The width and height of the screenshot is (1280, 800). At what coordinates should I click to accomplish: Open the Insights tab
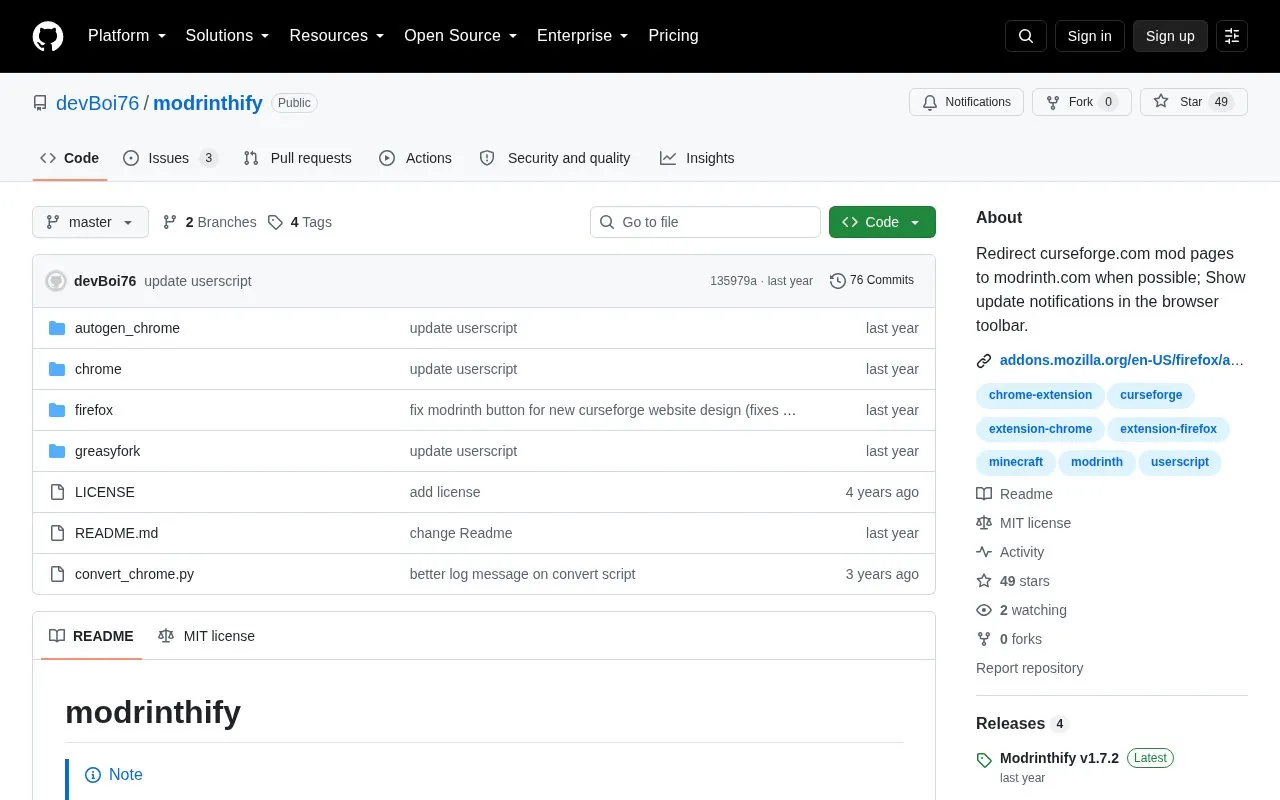697,158
